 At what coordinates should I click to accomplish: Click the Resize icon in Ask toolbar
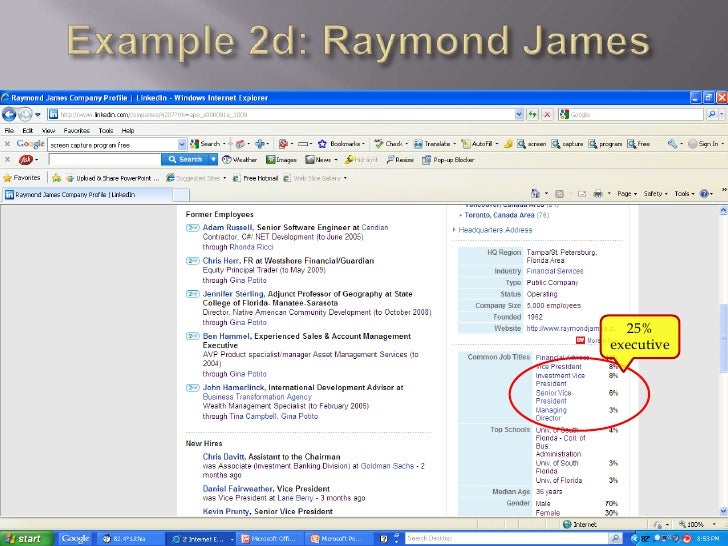click(390, 160)
